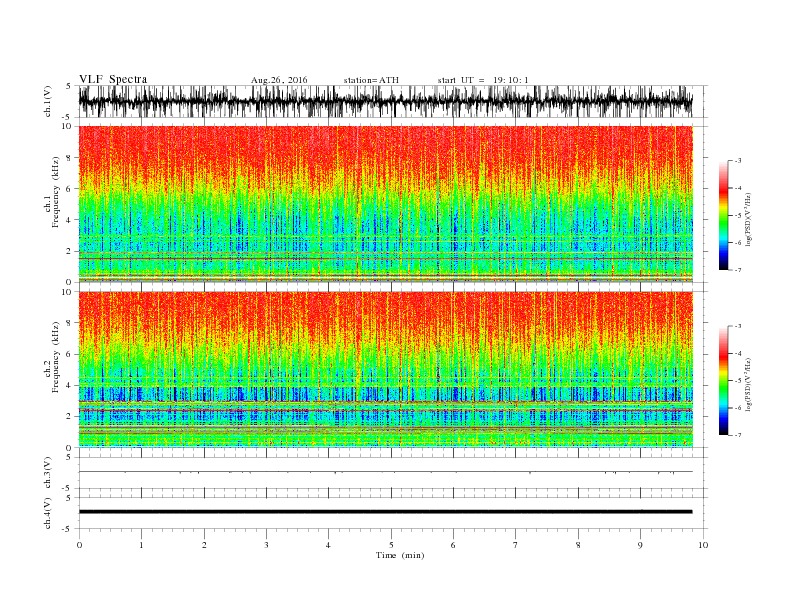Viewport: 792px width, 612px height.
Task: Click the ch.2 spectrogram plot
Action: tap(385, 369)
